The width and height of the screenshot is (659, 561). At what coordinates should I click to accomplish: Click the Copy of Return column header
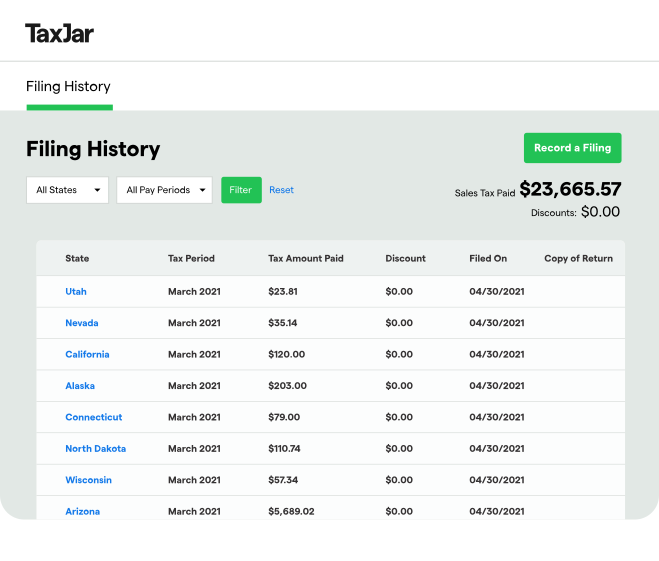[578, 258]
